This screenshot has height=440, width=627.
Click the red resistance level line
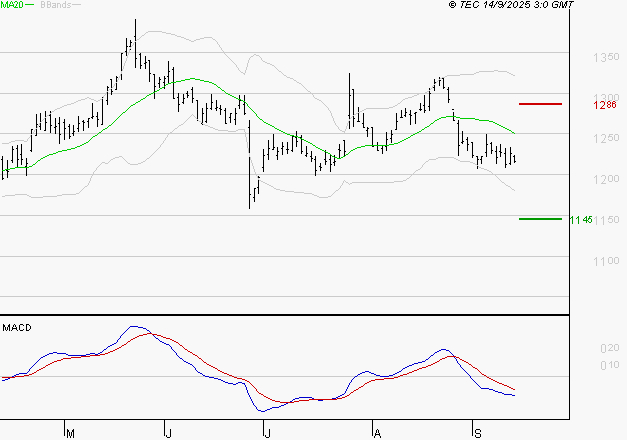(540, 104)
